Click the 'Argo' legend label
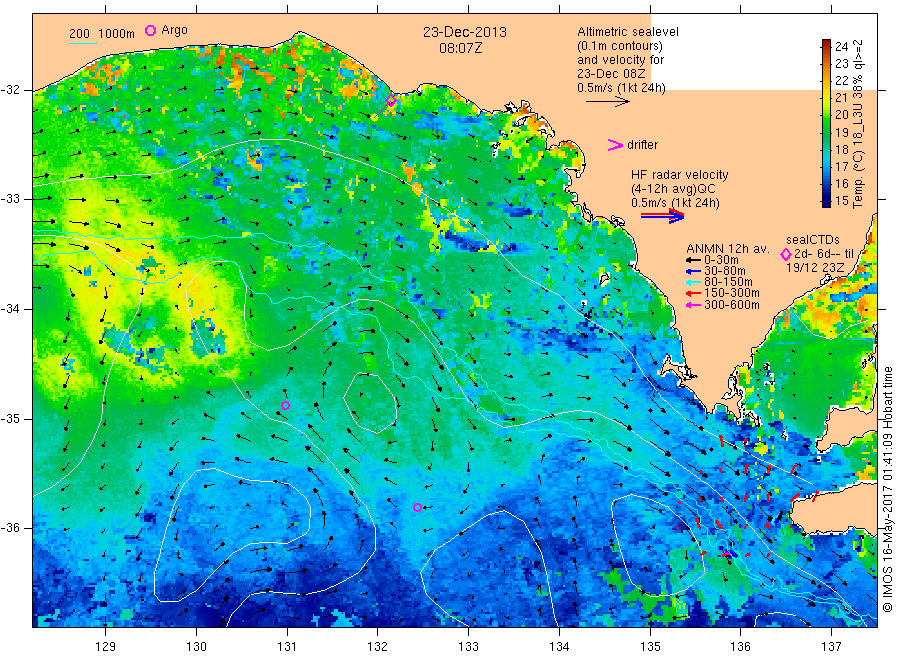The width and height of the screenshot is (900, 660). coord(174,30)
